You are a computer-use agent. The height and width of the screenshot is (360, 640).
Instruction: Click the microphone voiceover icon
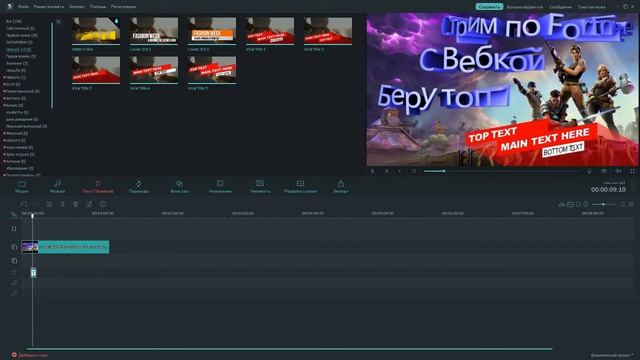589,171
